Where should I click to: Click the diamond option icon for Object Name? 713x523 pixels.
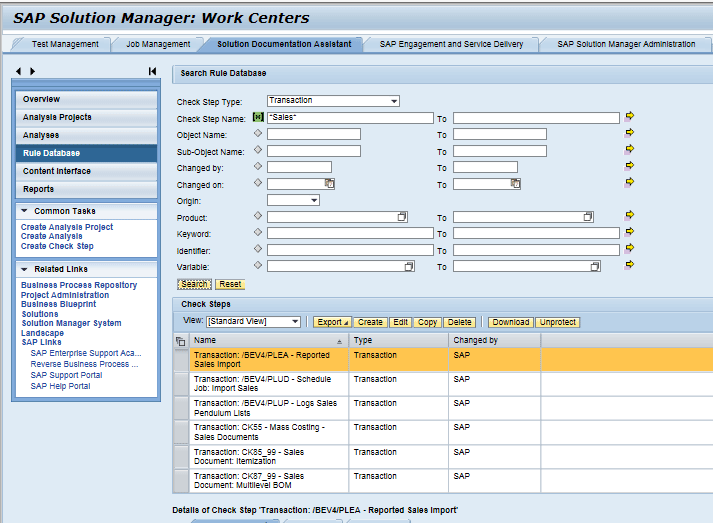(x=258, y=133)
